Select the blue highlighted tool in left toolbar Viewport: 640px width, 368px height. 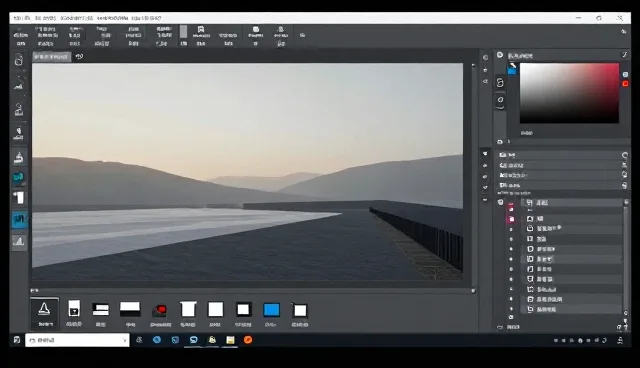tap(19, 220)
